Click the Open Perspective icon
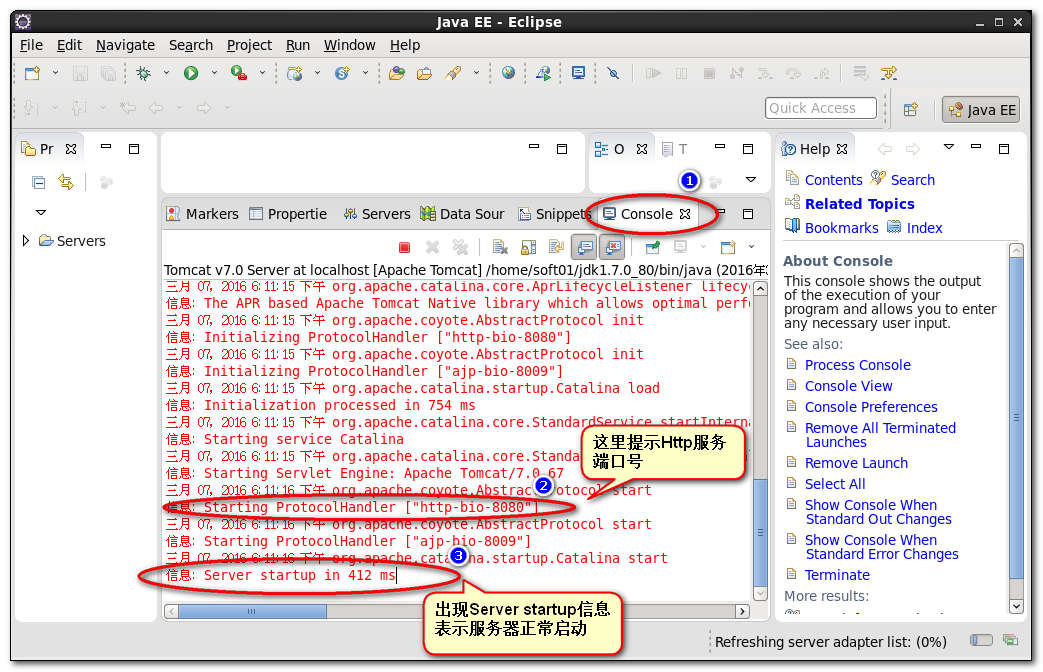Screen dimensions: 1043x672 coord(911,110)
